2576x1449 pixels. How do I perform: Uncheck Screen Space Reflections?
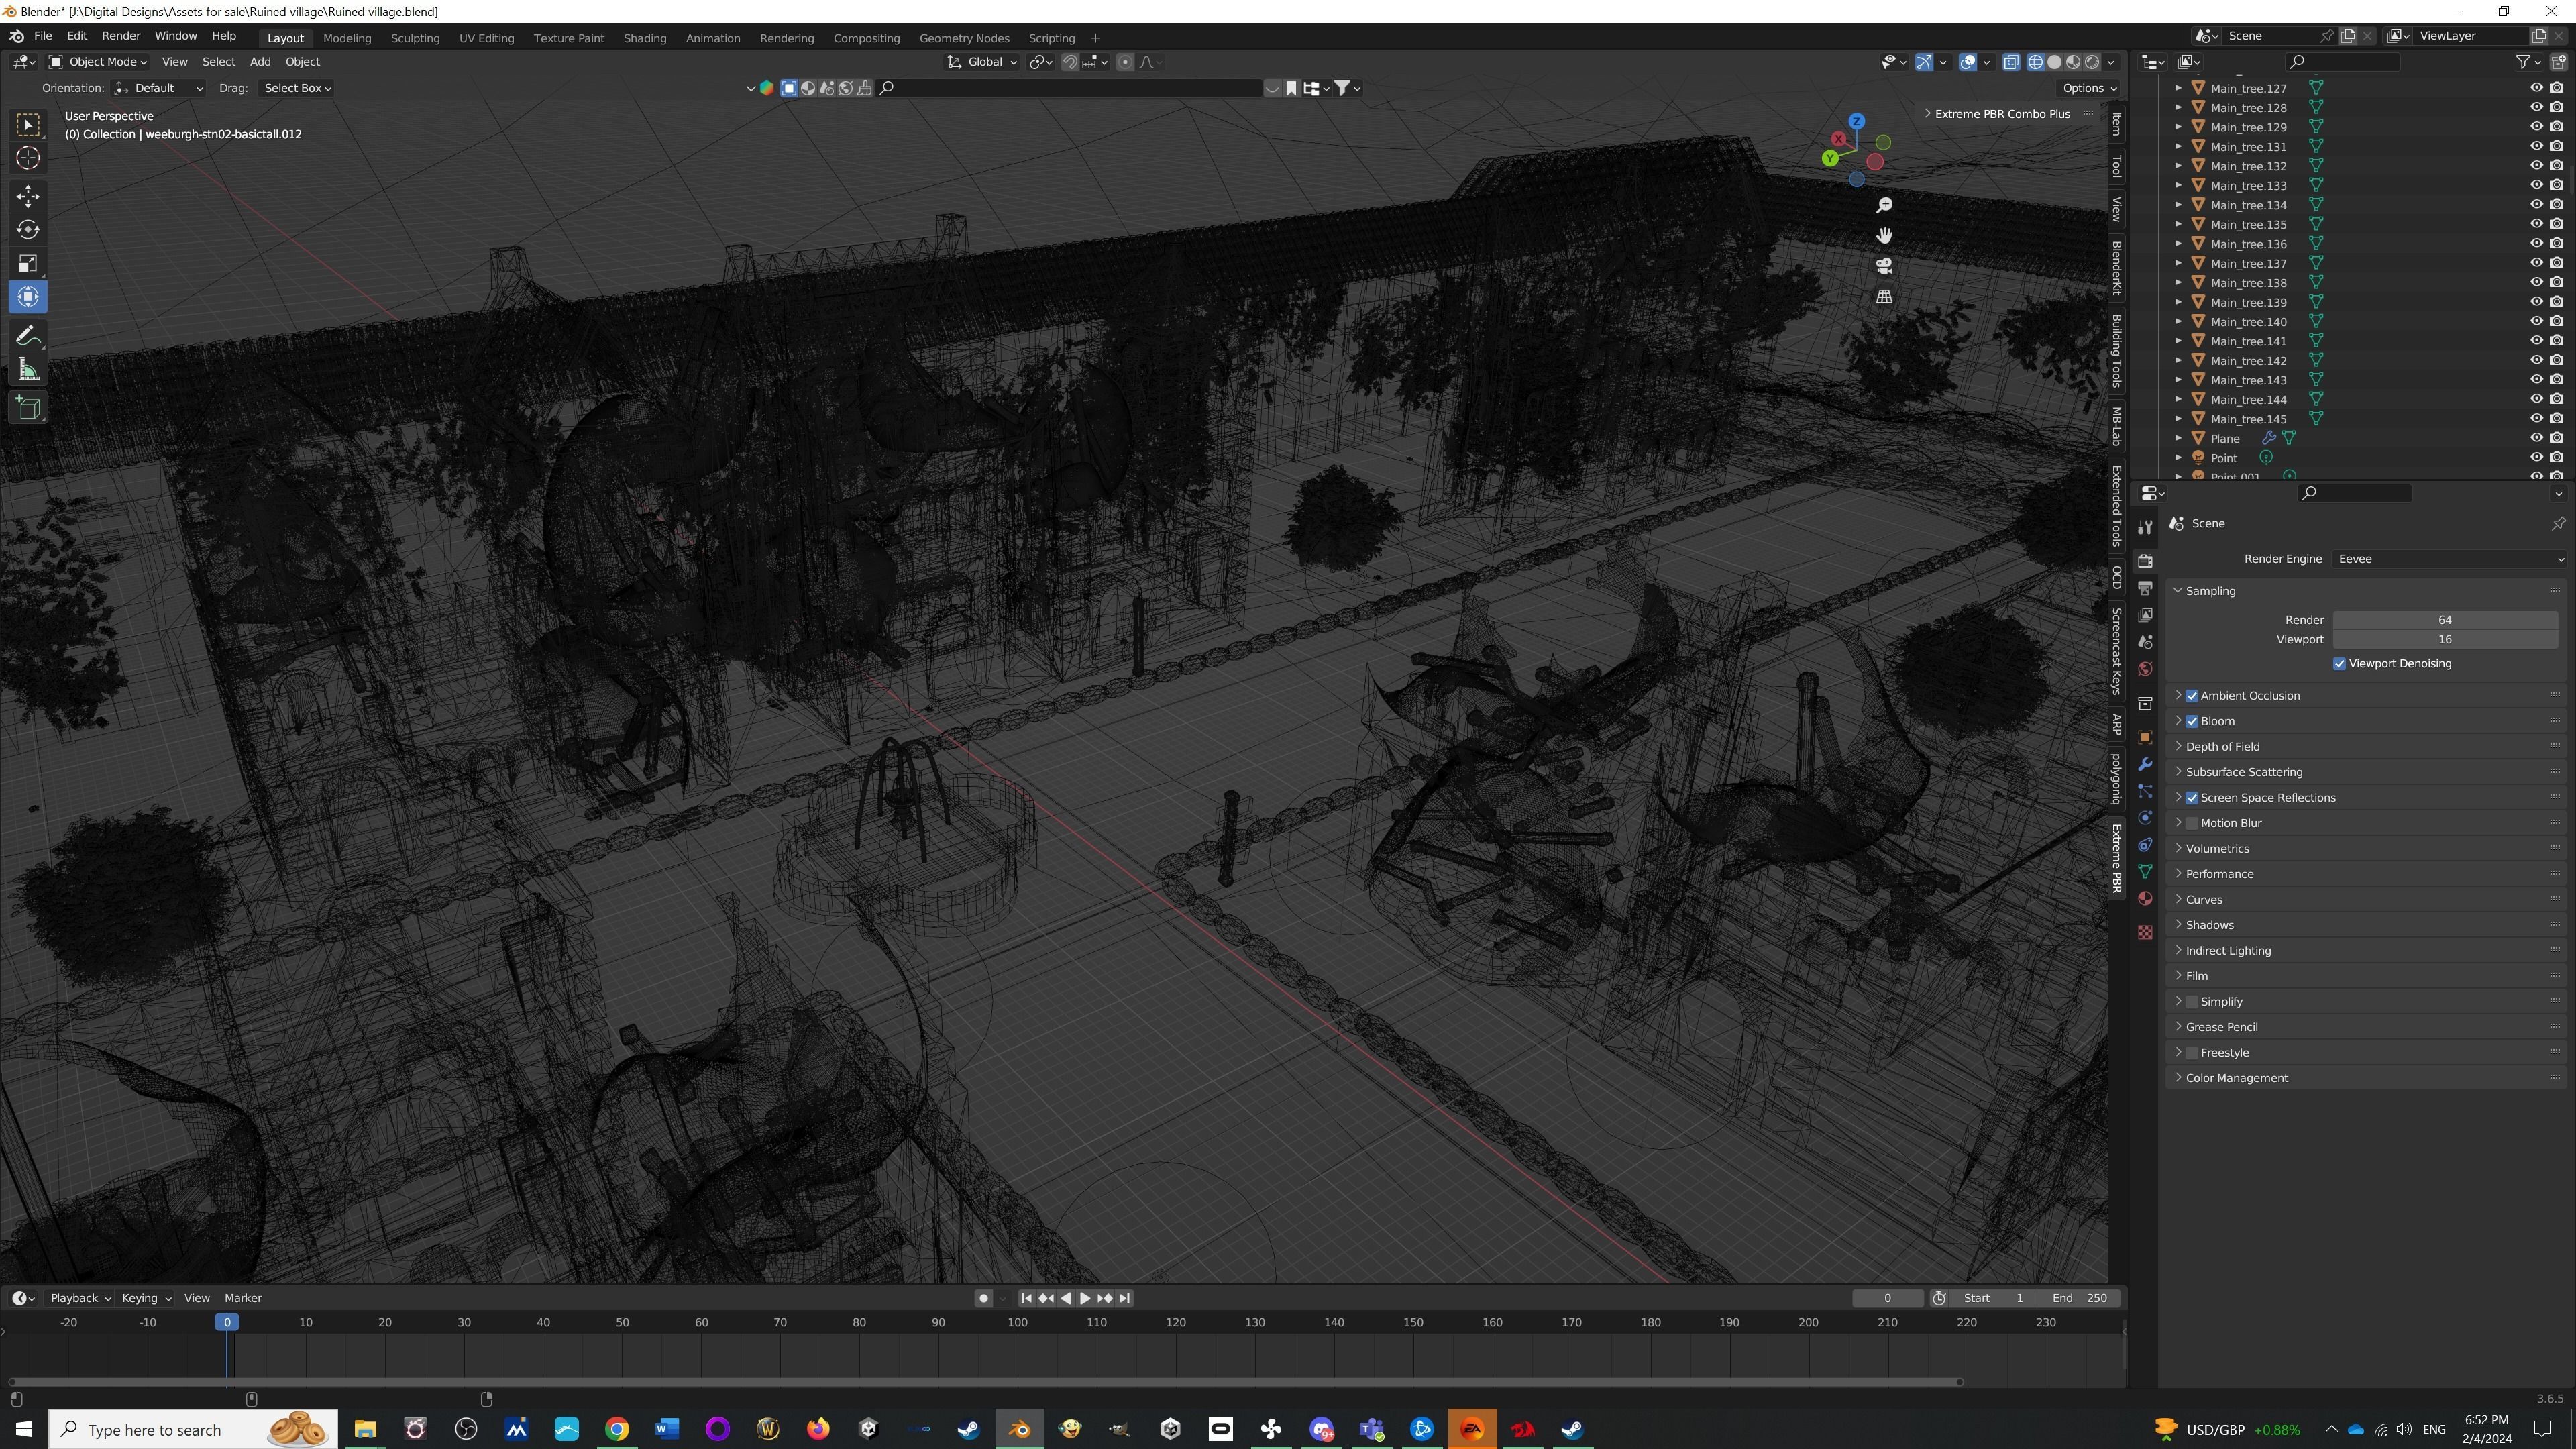click(2192, 798)
